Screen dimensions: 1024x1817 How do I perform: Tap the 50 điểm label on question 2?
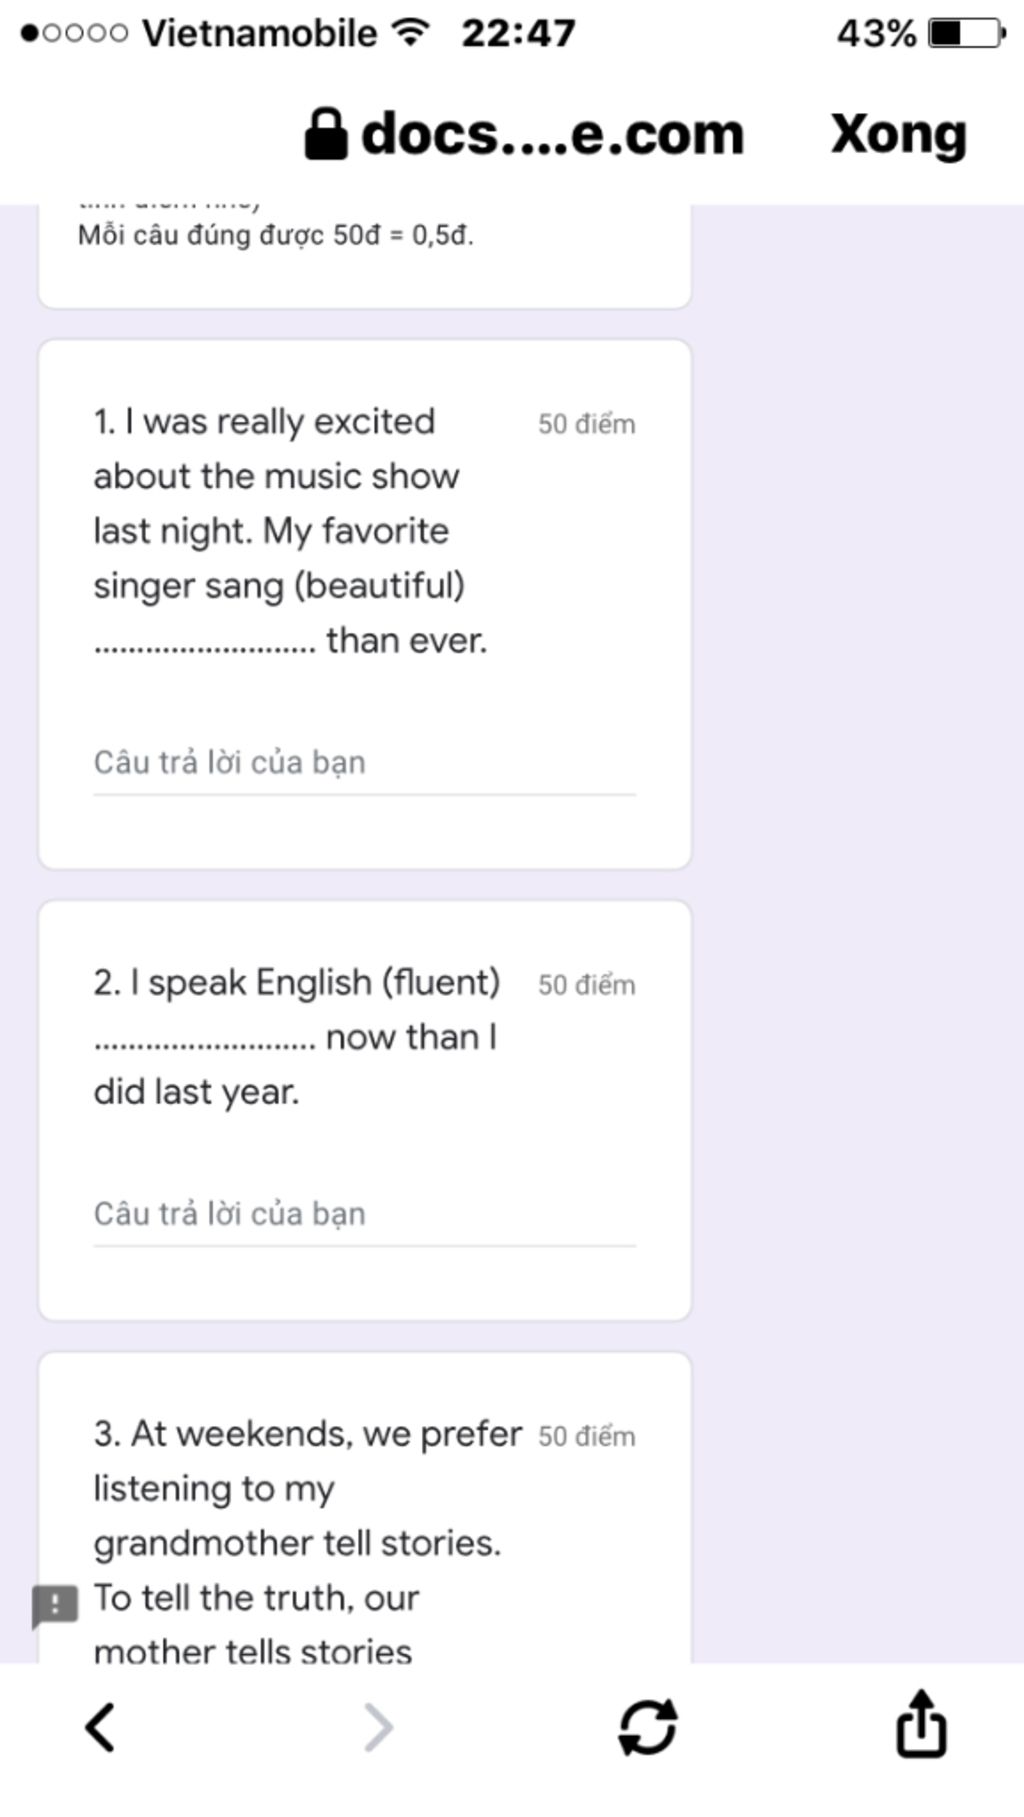pos(587,985)
